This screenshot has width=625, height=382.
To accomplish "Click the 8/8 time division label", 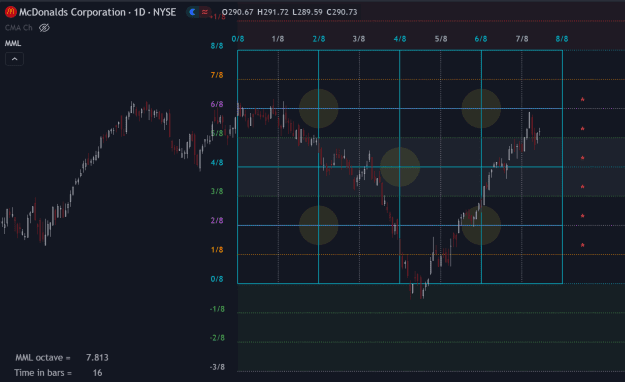I will (x=562, y=39).
